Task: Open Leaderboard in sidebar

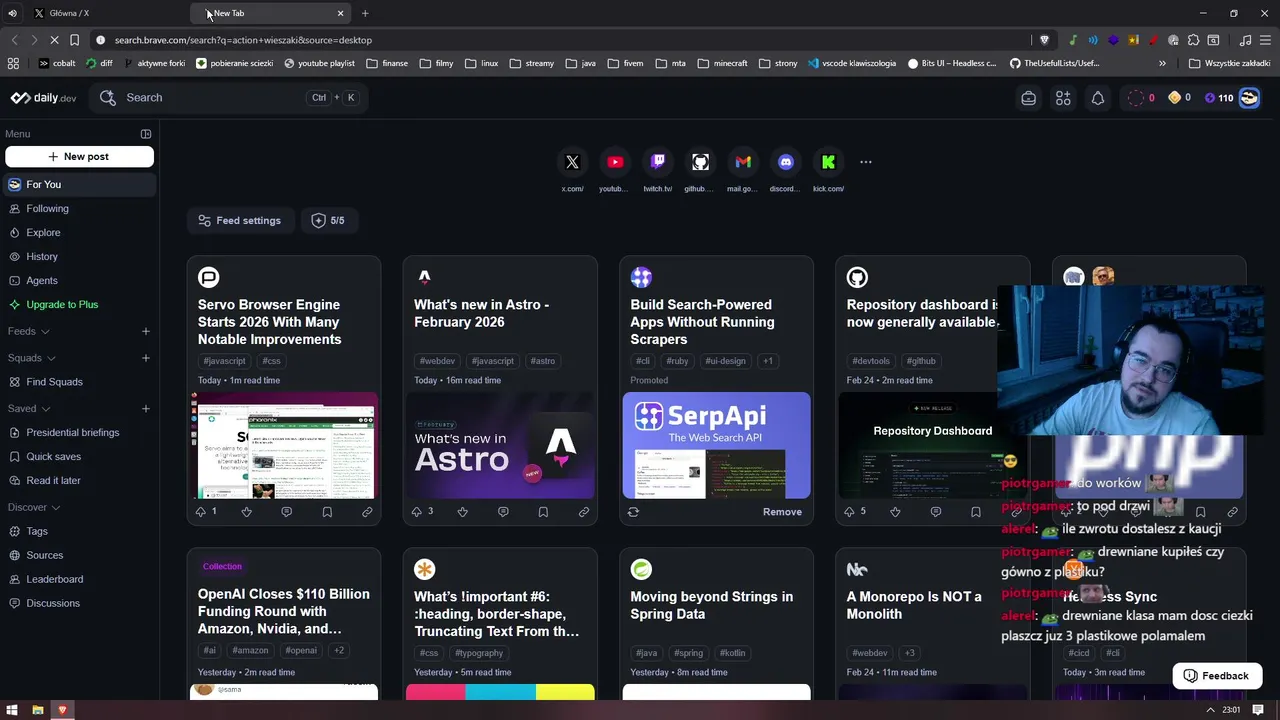Action: coord(79,580)
